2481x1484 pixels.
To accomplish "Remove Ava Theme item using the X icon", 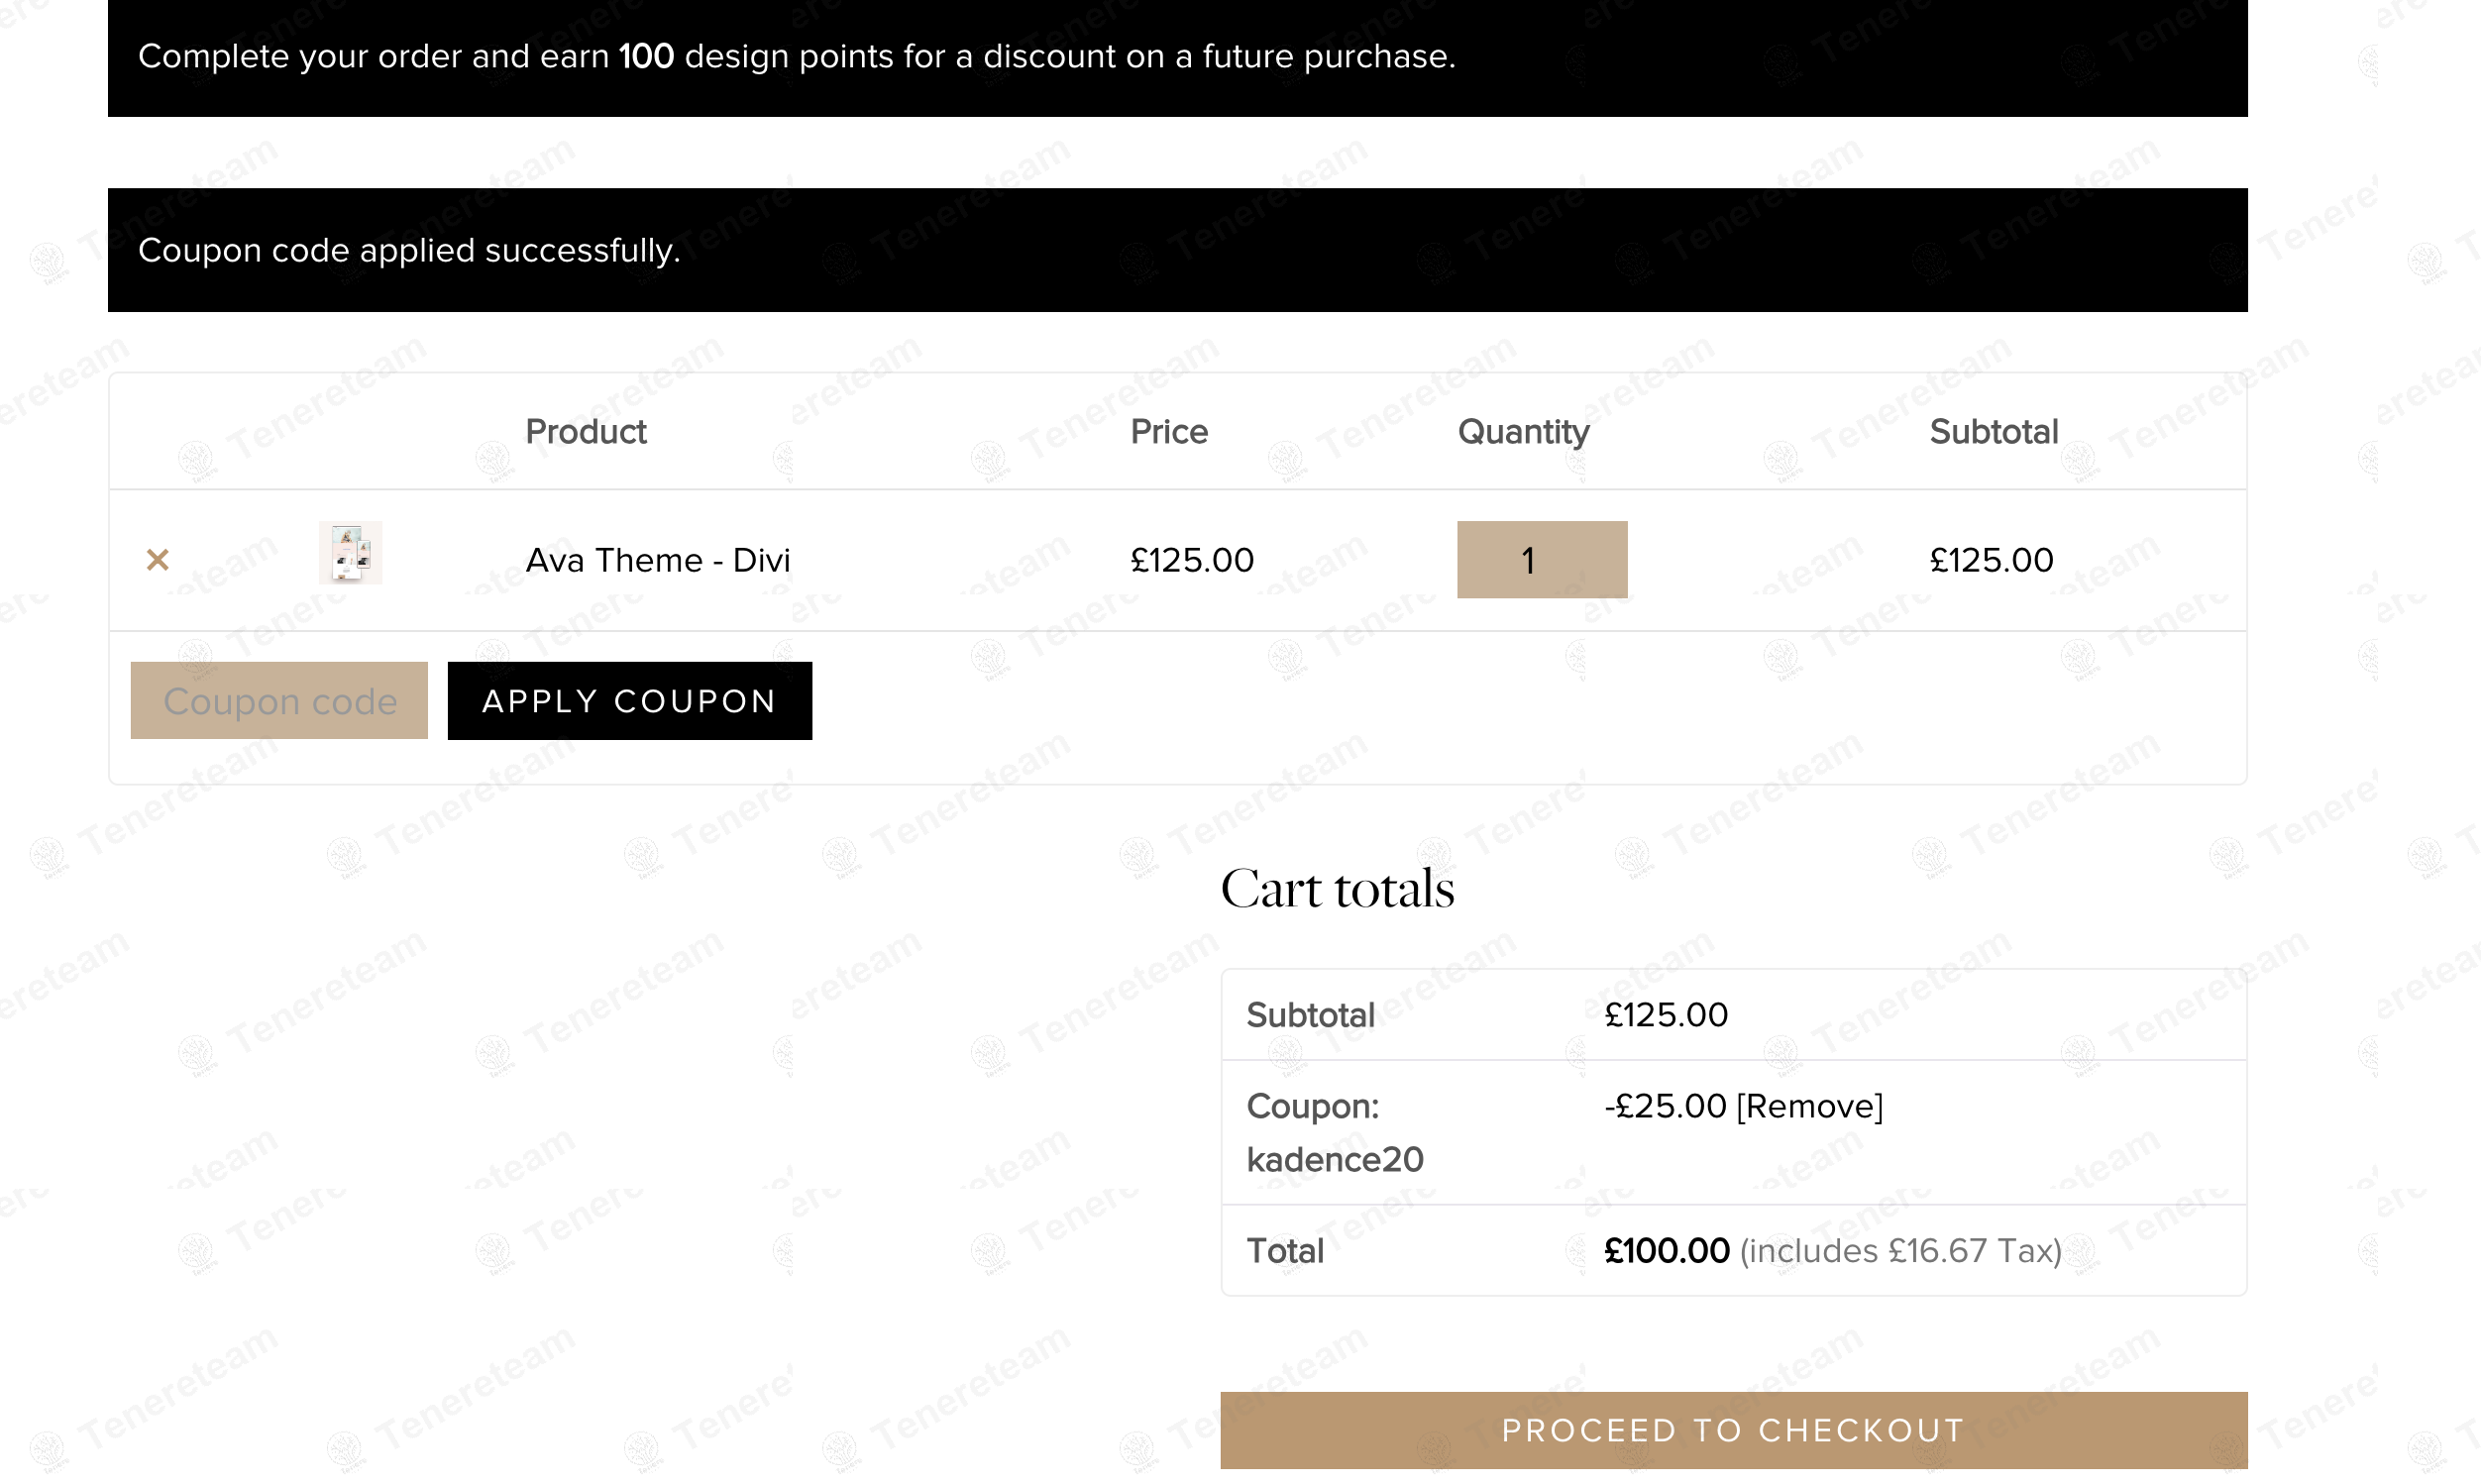I will (x=157, y=560).
